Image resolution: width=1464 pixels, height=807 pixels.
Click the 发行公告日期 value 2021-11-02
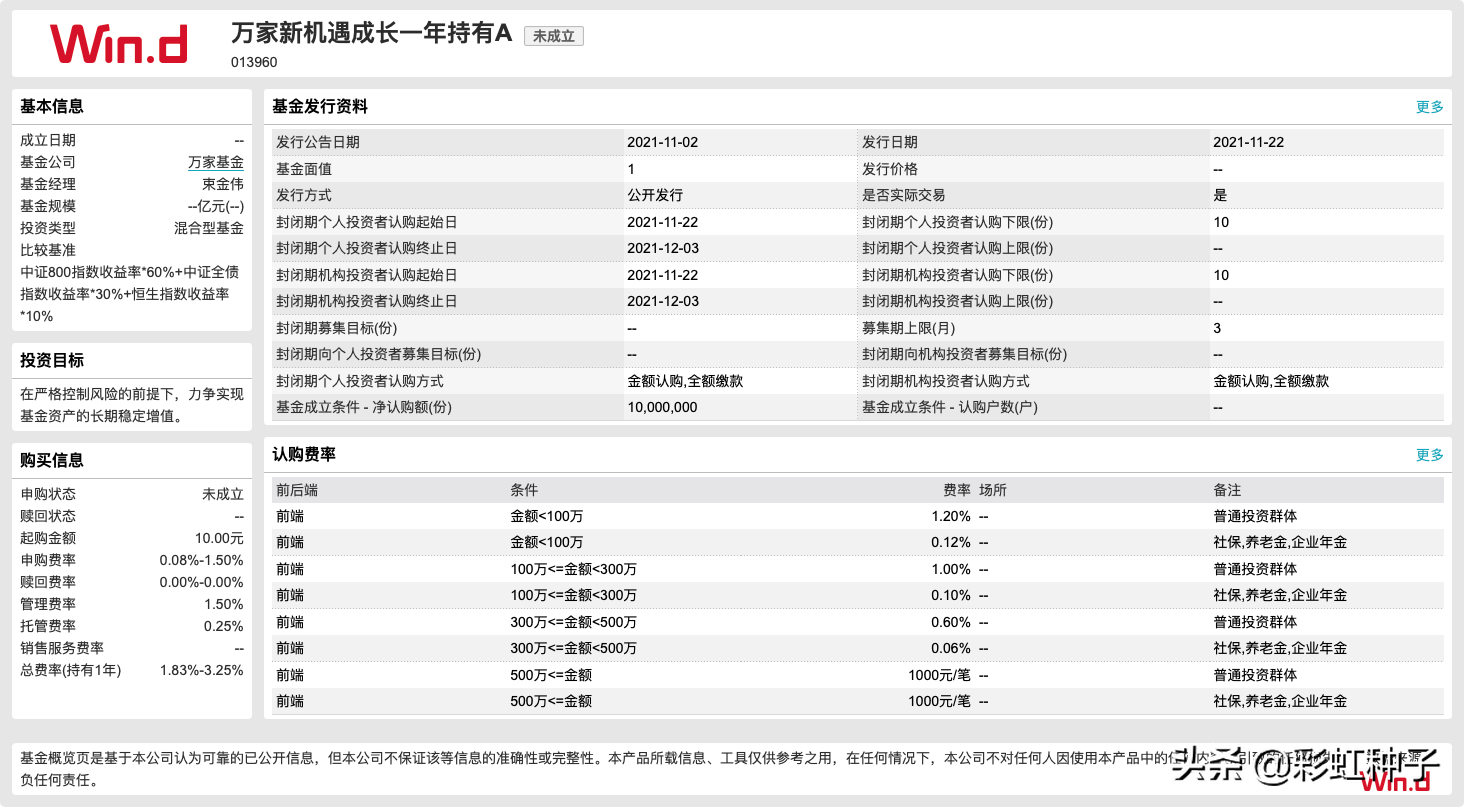click(x=662, y=142)
